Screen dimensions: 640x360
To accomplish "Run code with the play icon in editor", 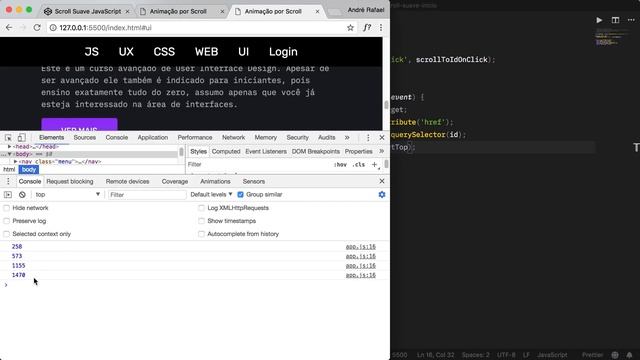I will [599, 20].
